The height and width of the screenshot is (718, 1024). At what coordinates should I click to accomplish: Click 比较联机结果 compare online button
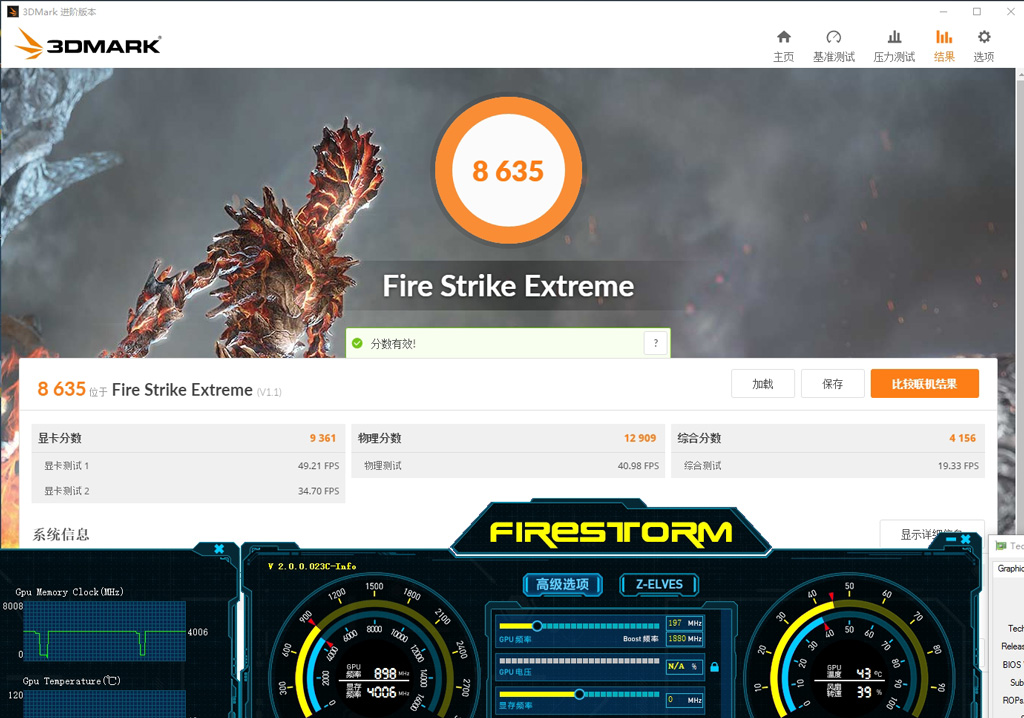(925, 383)
